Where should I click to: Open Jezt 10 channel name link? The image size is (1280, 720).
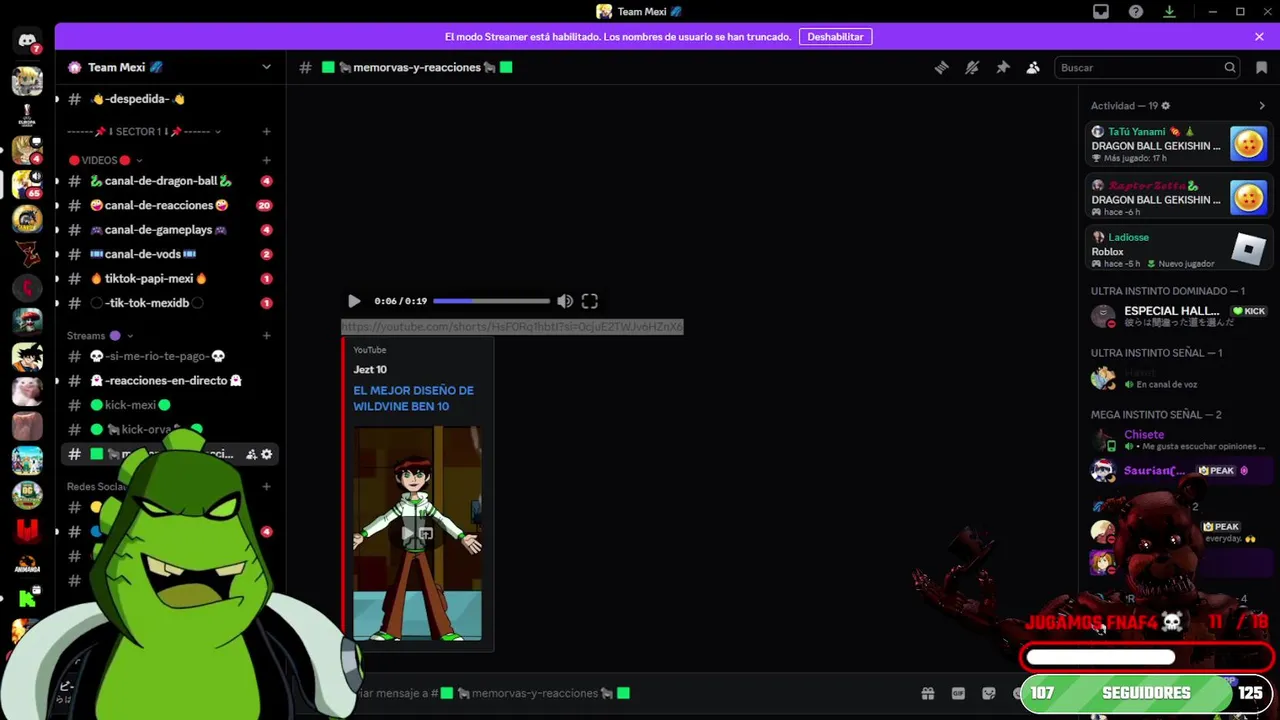point(370,370)
